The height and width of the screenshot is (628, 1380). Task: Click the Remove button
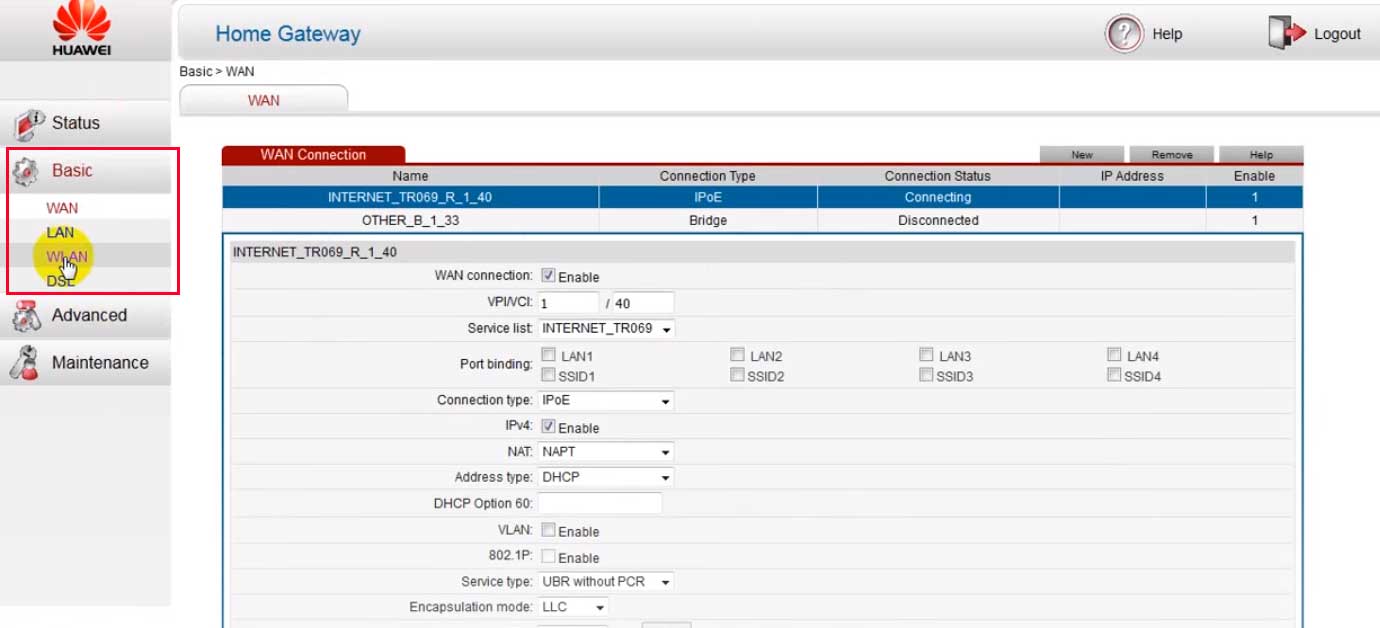[1172, 155]
